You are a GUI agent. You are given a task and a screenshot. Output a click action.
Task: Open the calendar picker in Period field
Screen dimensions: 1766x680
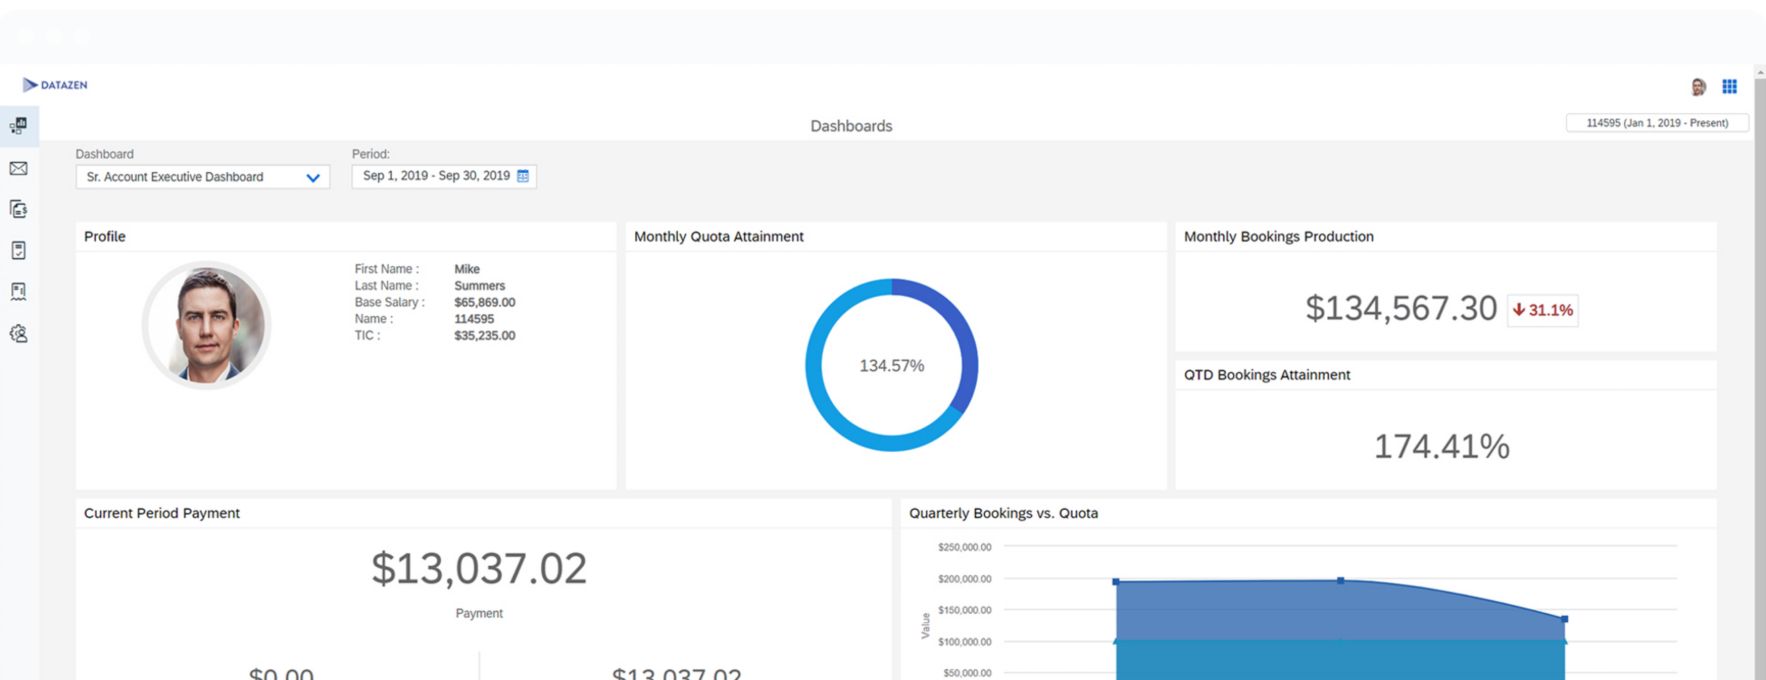pyautogui.click(x=523, y=176)
